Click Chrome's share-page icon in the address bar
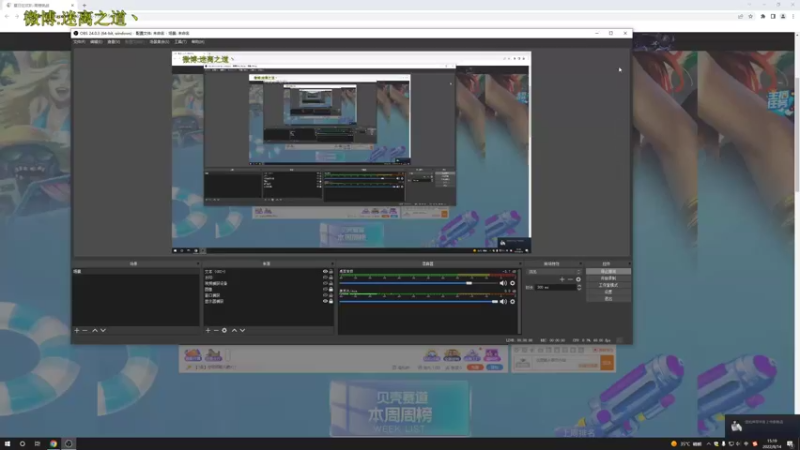The image size is (800, 450). (x=740, y=16)
